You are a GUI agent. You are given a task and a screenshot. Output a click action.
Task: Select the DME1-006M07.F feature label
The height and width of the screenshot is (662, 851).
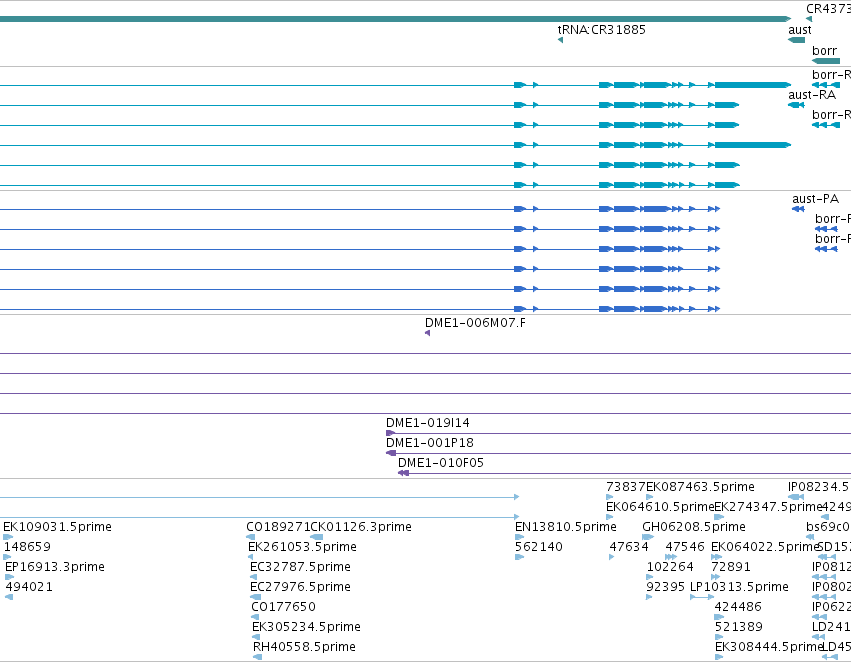coord(475,323)
